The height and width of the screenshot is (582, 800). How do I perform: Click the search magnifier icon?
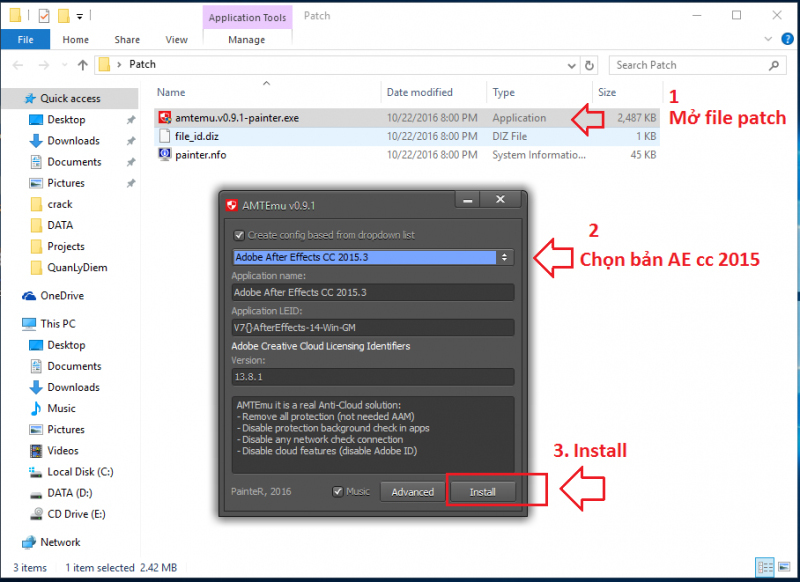pos(774,65)
